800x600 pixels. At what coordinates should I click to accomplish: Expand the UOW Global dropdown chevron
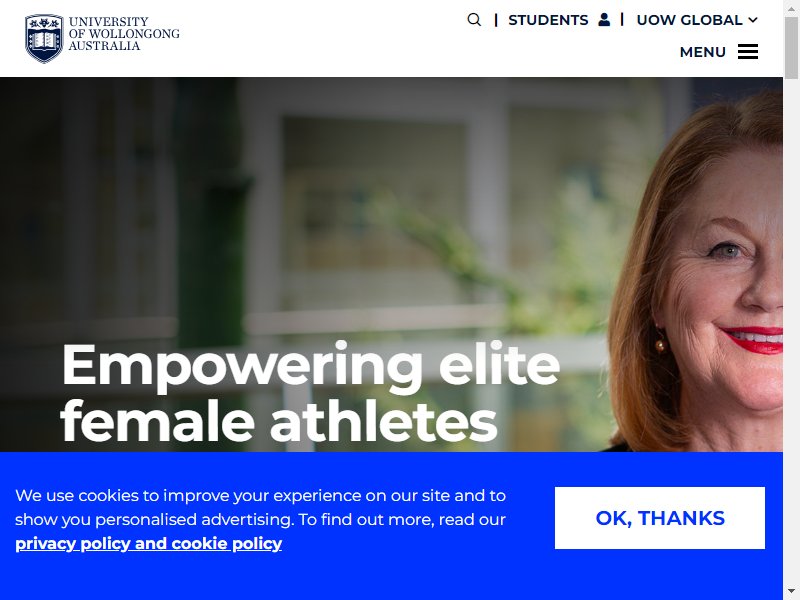(x=753, y=20)
